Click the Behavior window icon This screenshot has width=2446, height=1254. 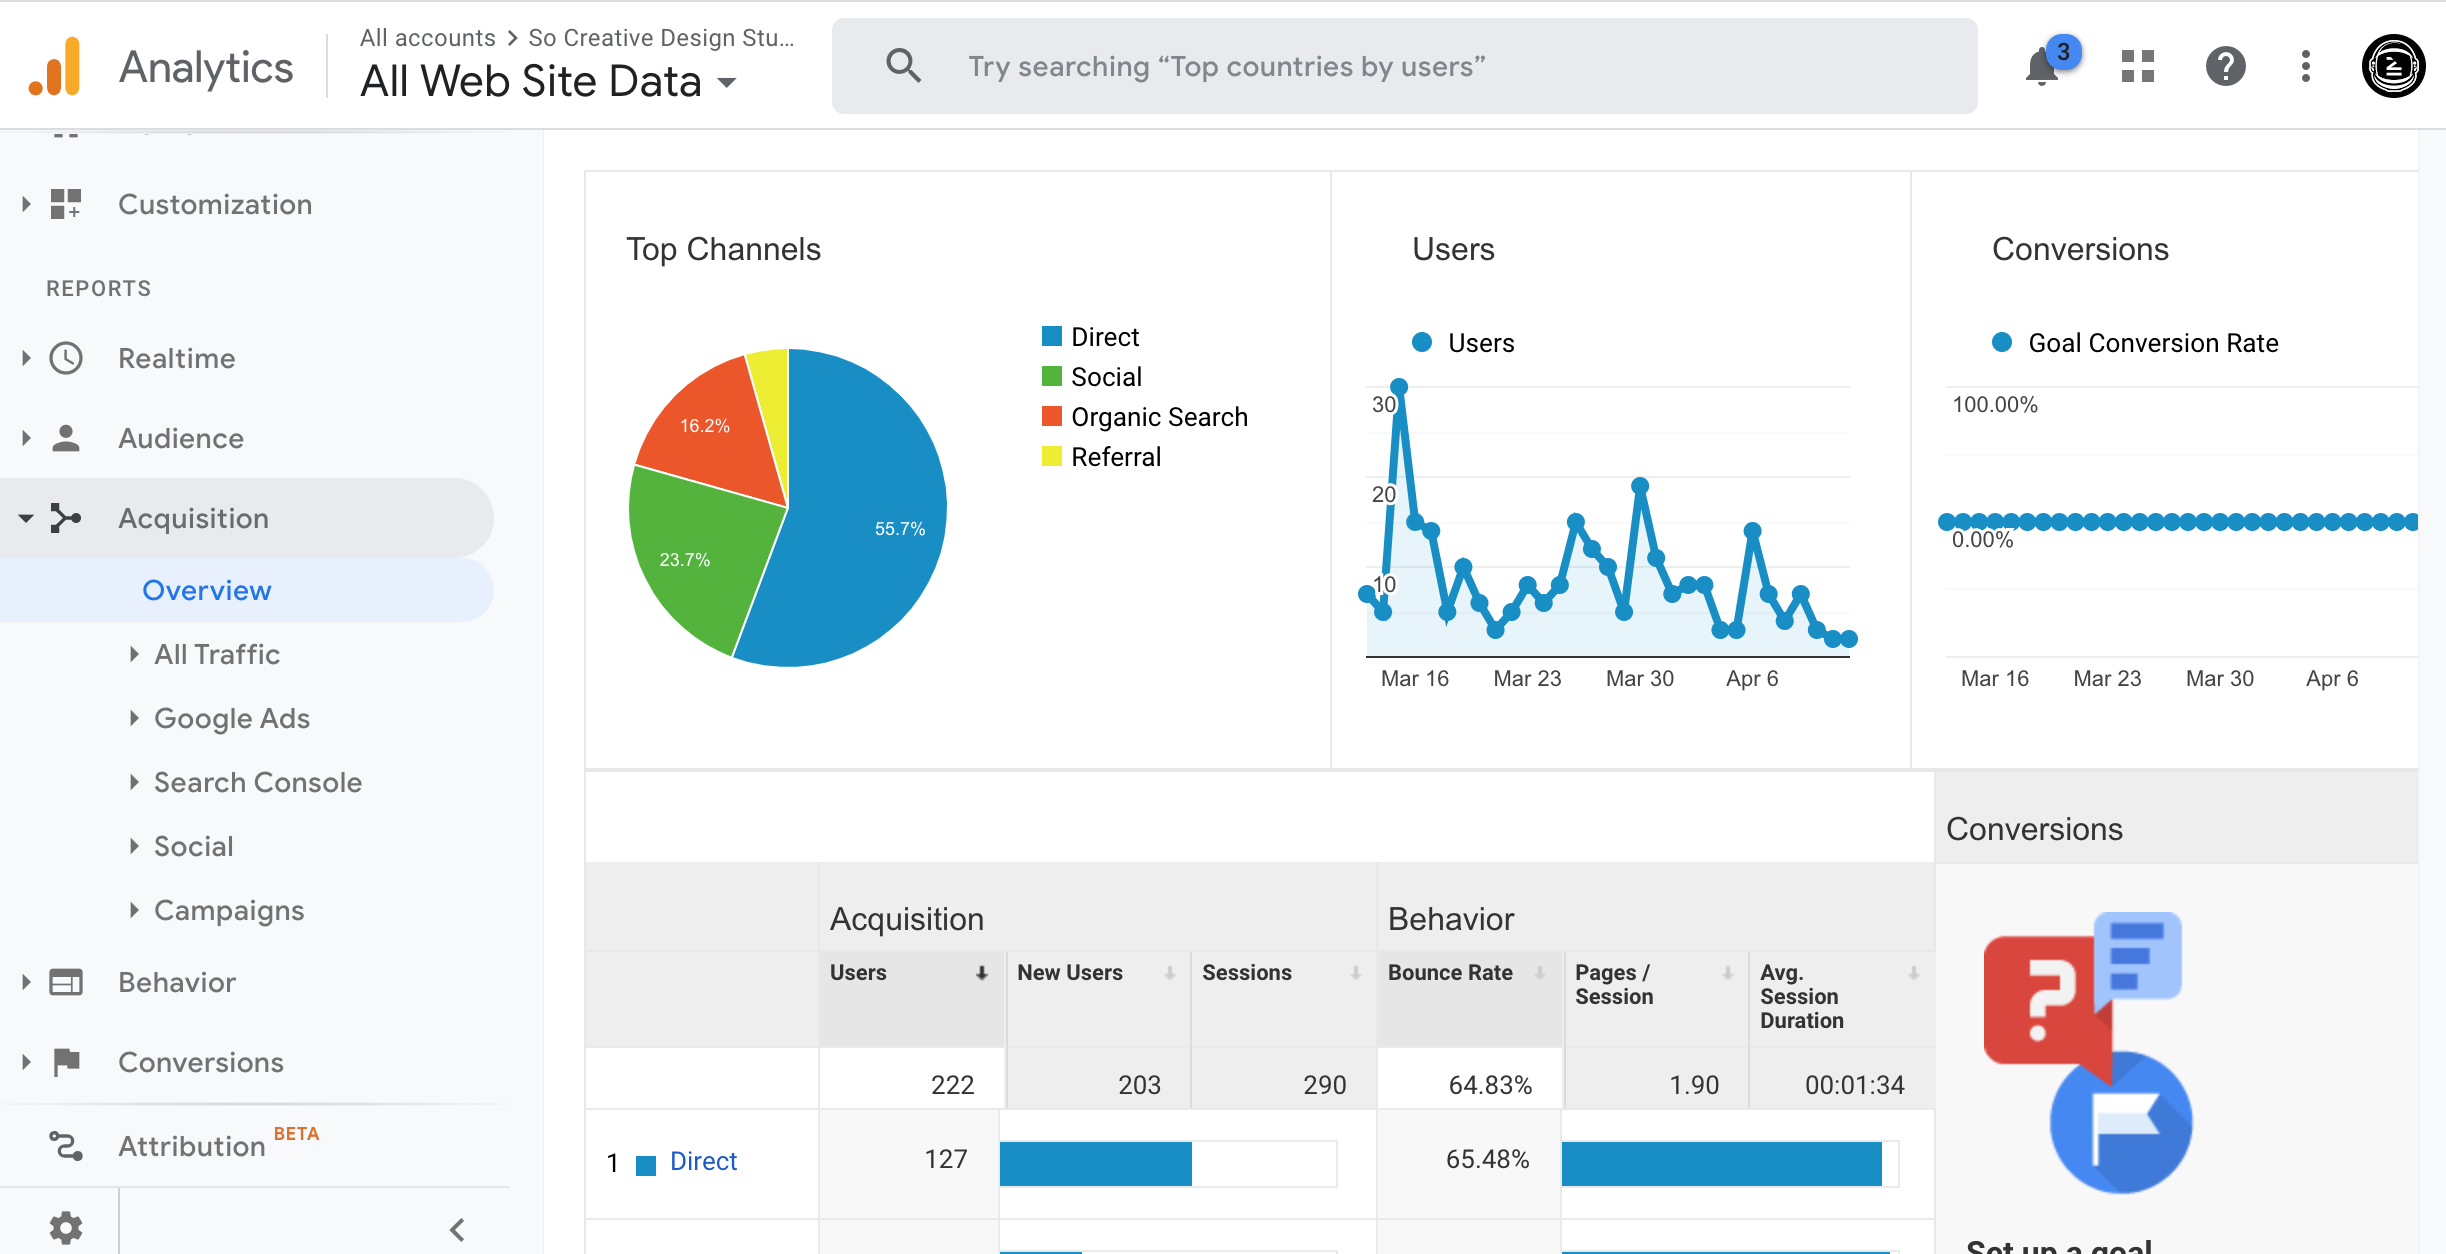(x=66, y=982)
